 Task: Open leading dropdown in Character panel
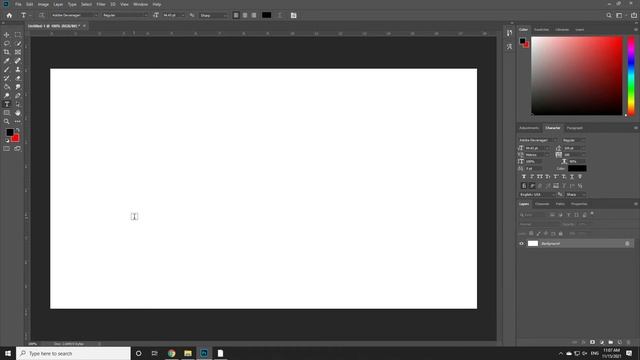[x=575, y=148]
